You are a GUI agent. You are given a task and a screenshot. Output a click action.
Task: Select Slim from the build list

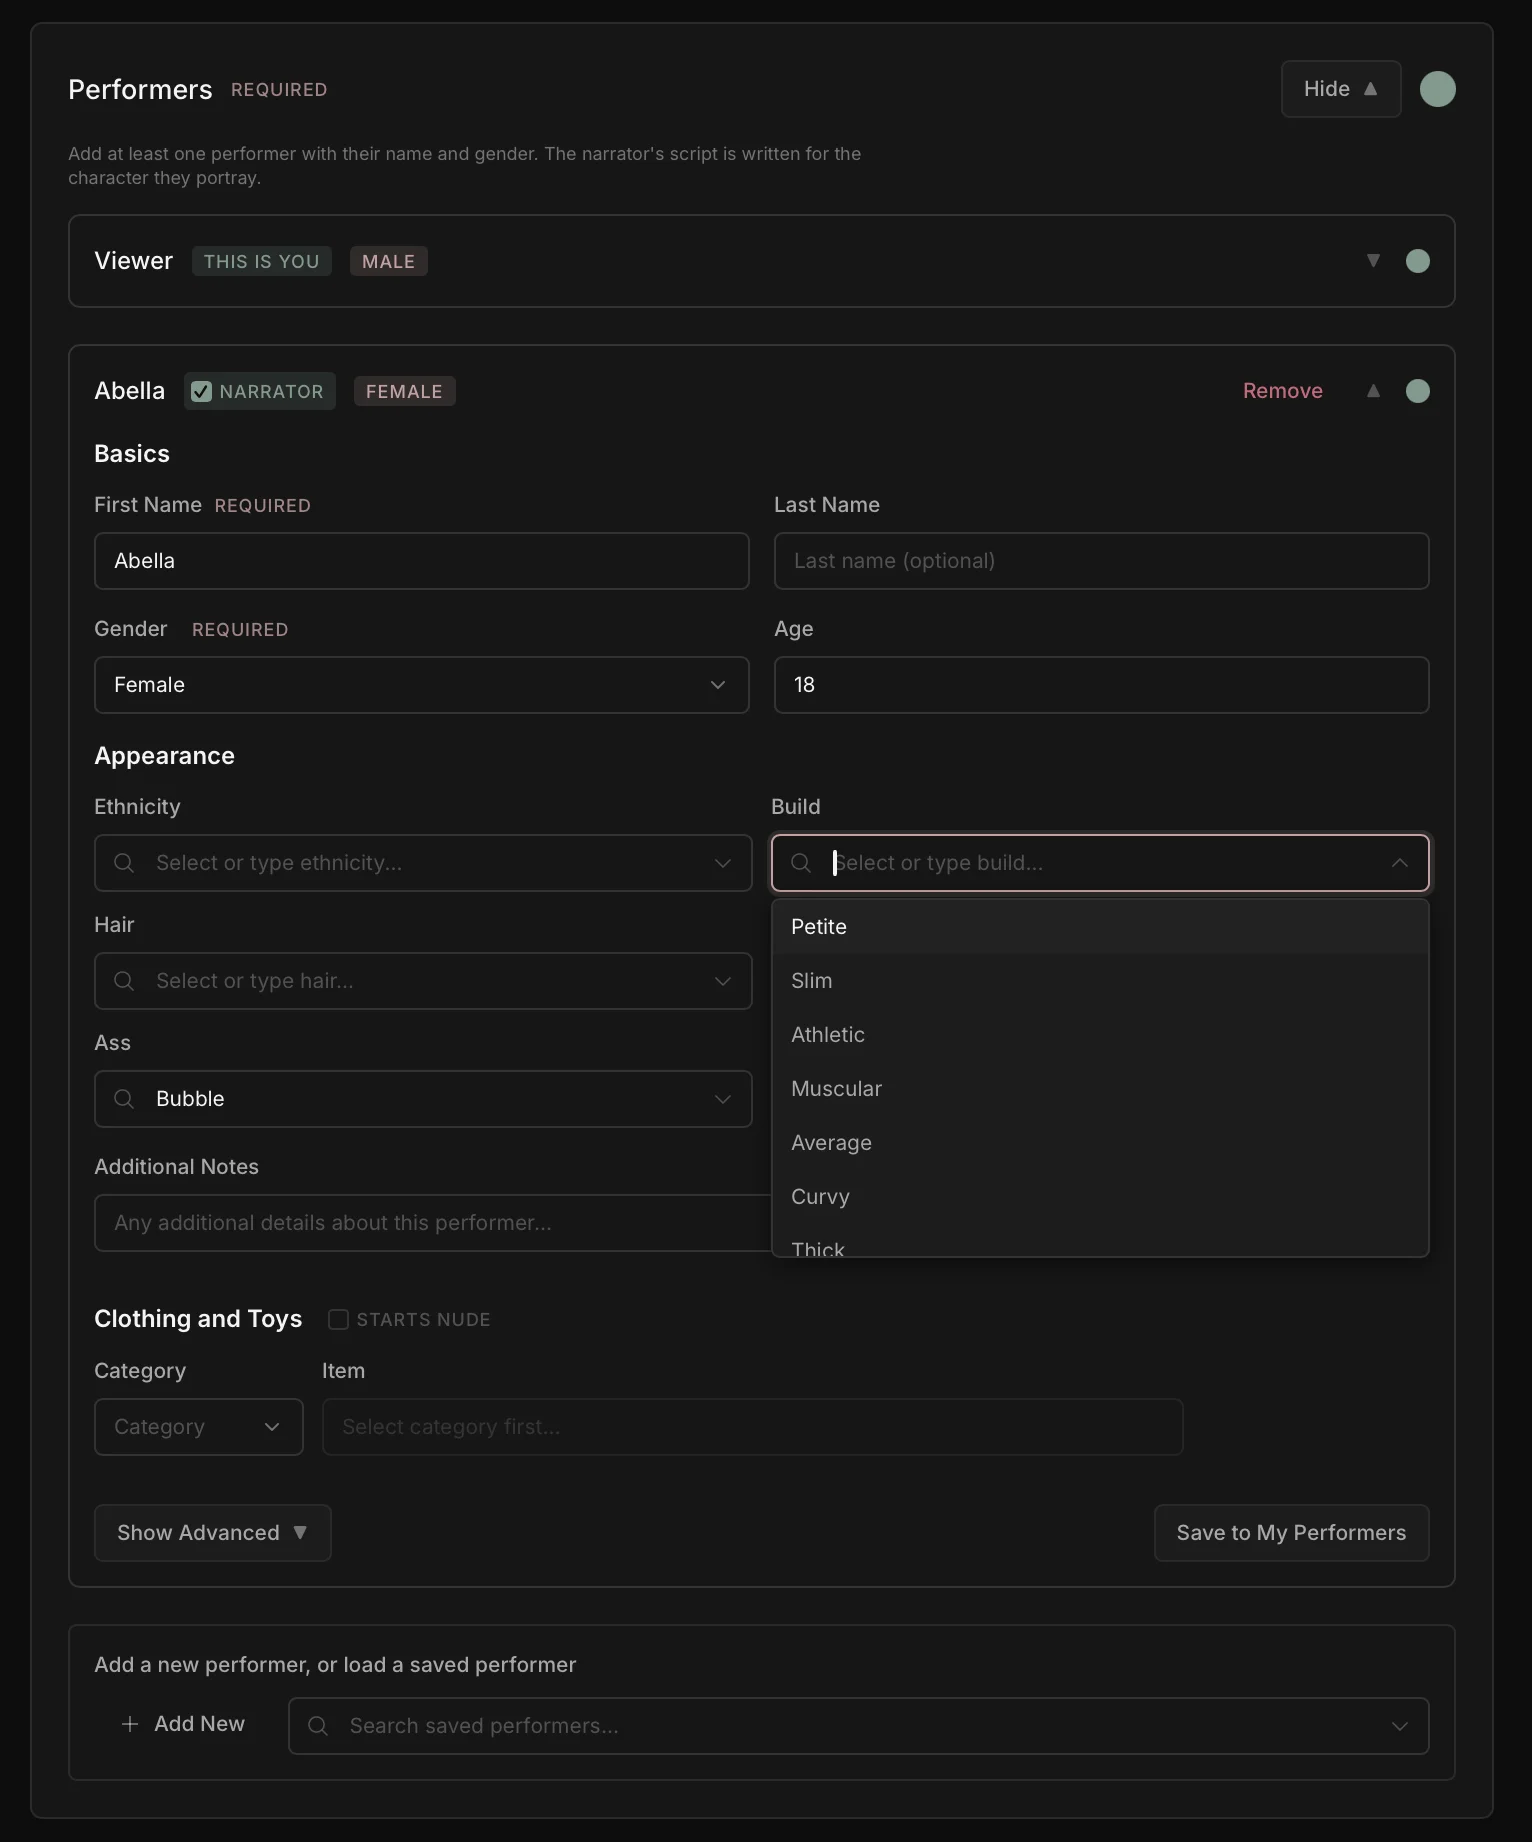(1100, 981)
